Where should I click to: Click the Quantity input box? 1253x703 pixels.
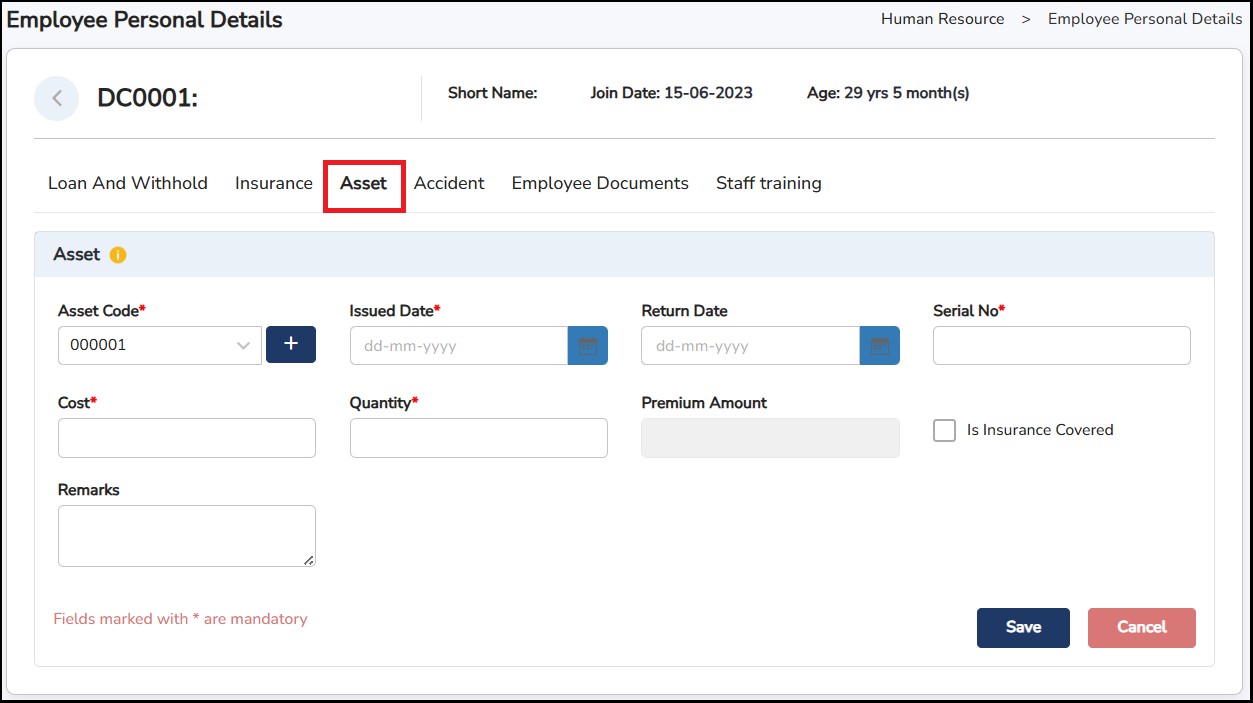(478, 438)
